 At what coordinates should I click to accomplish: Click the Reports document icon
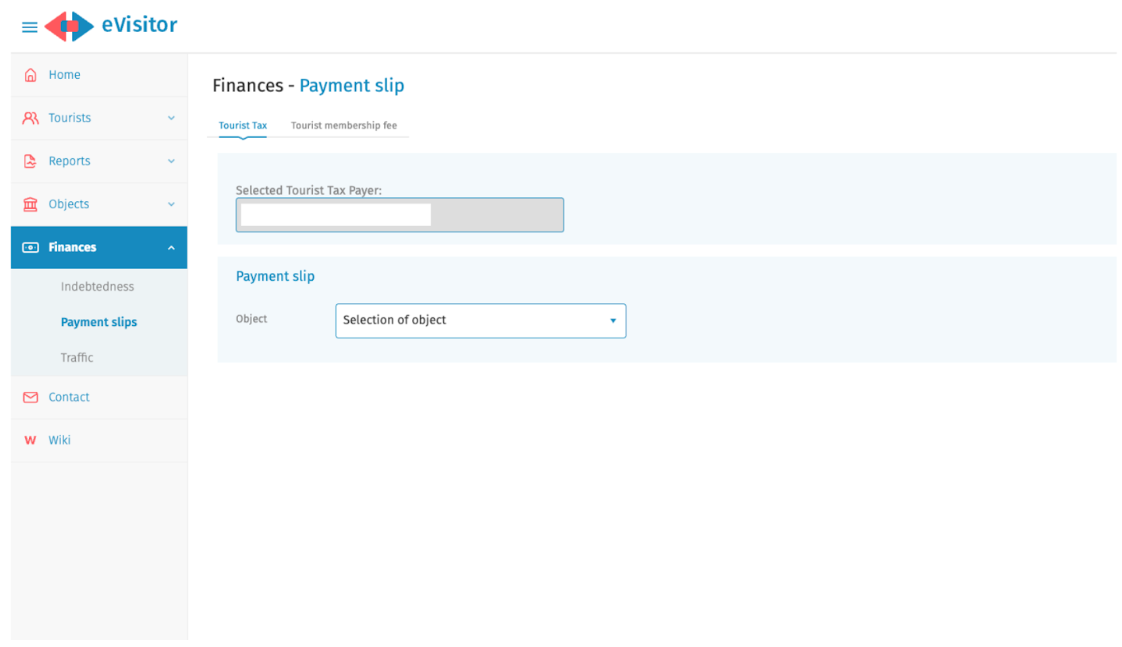click(30, 161)
